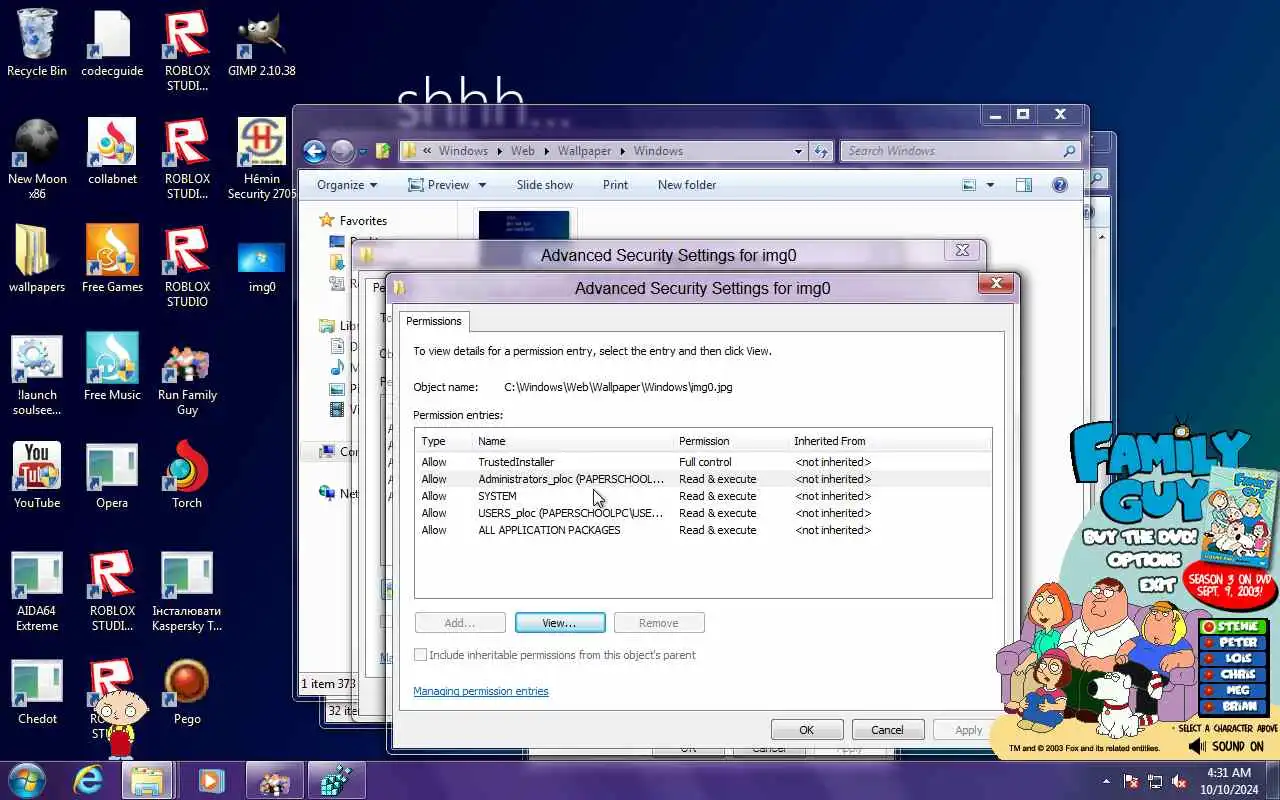
Task: Click New folder in Explorer toolbar
Action: pyautogui.click(x=687, y=185)
